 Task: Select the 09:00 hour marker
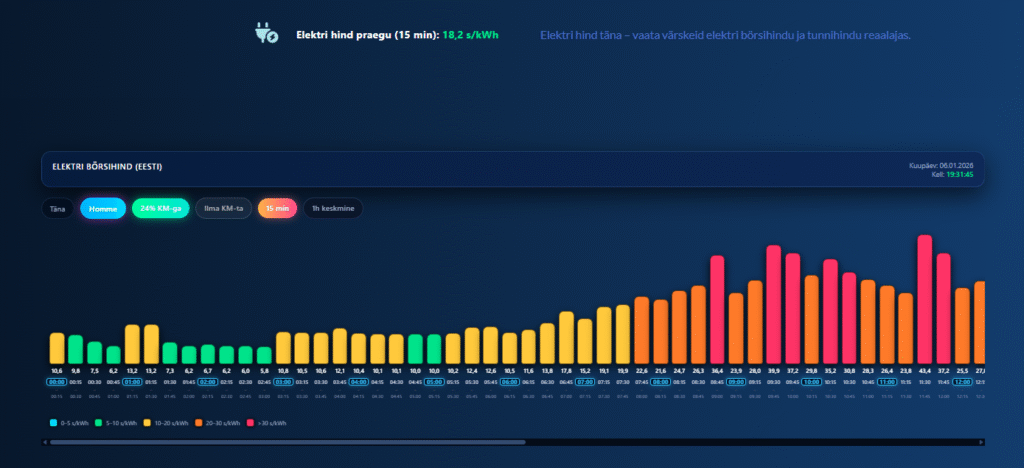[x=736, y=381]
